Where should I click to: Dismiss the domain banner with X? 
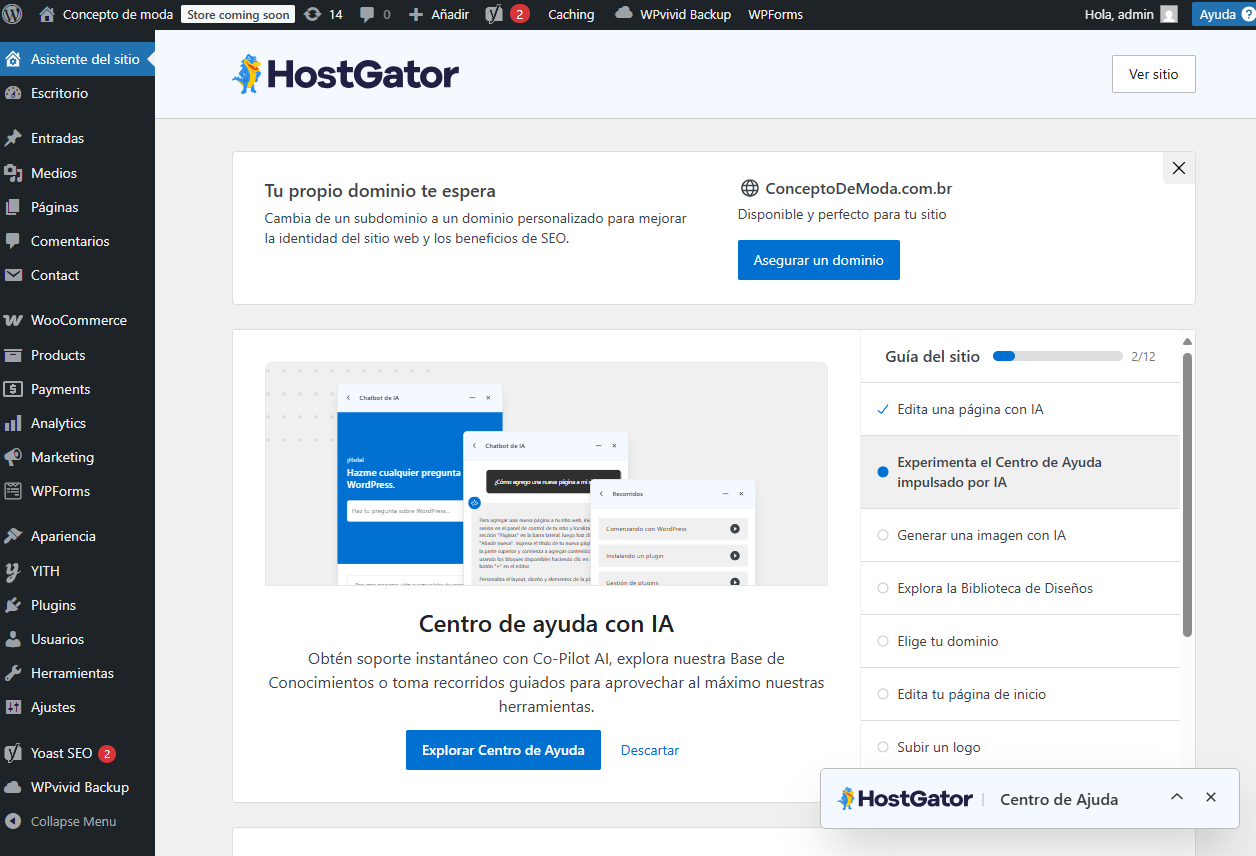click(1179, 168)
